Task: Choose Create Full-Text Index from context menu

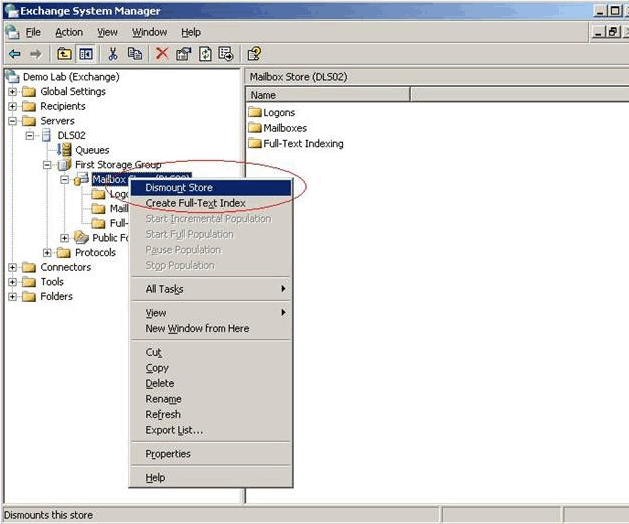Action: [x=211, y=203]
